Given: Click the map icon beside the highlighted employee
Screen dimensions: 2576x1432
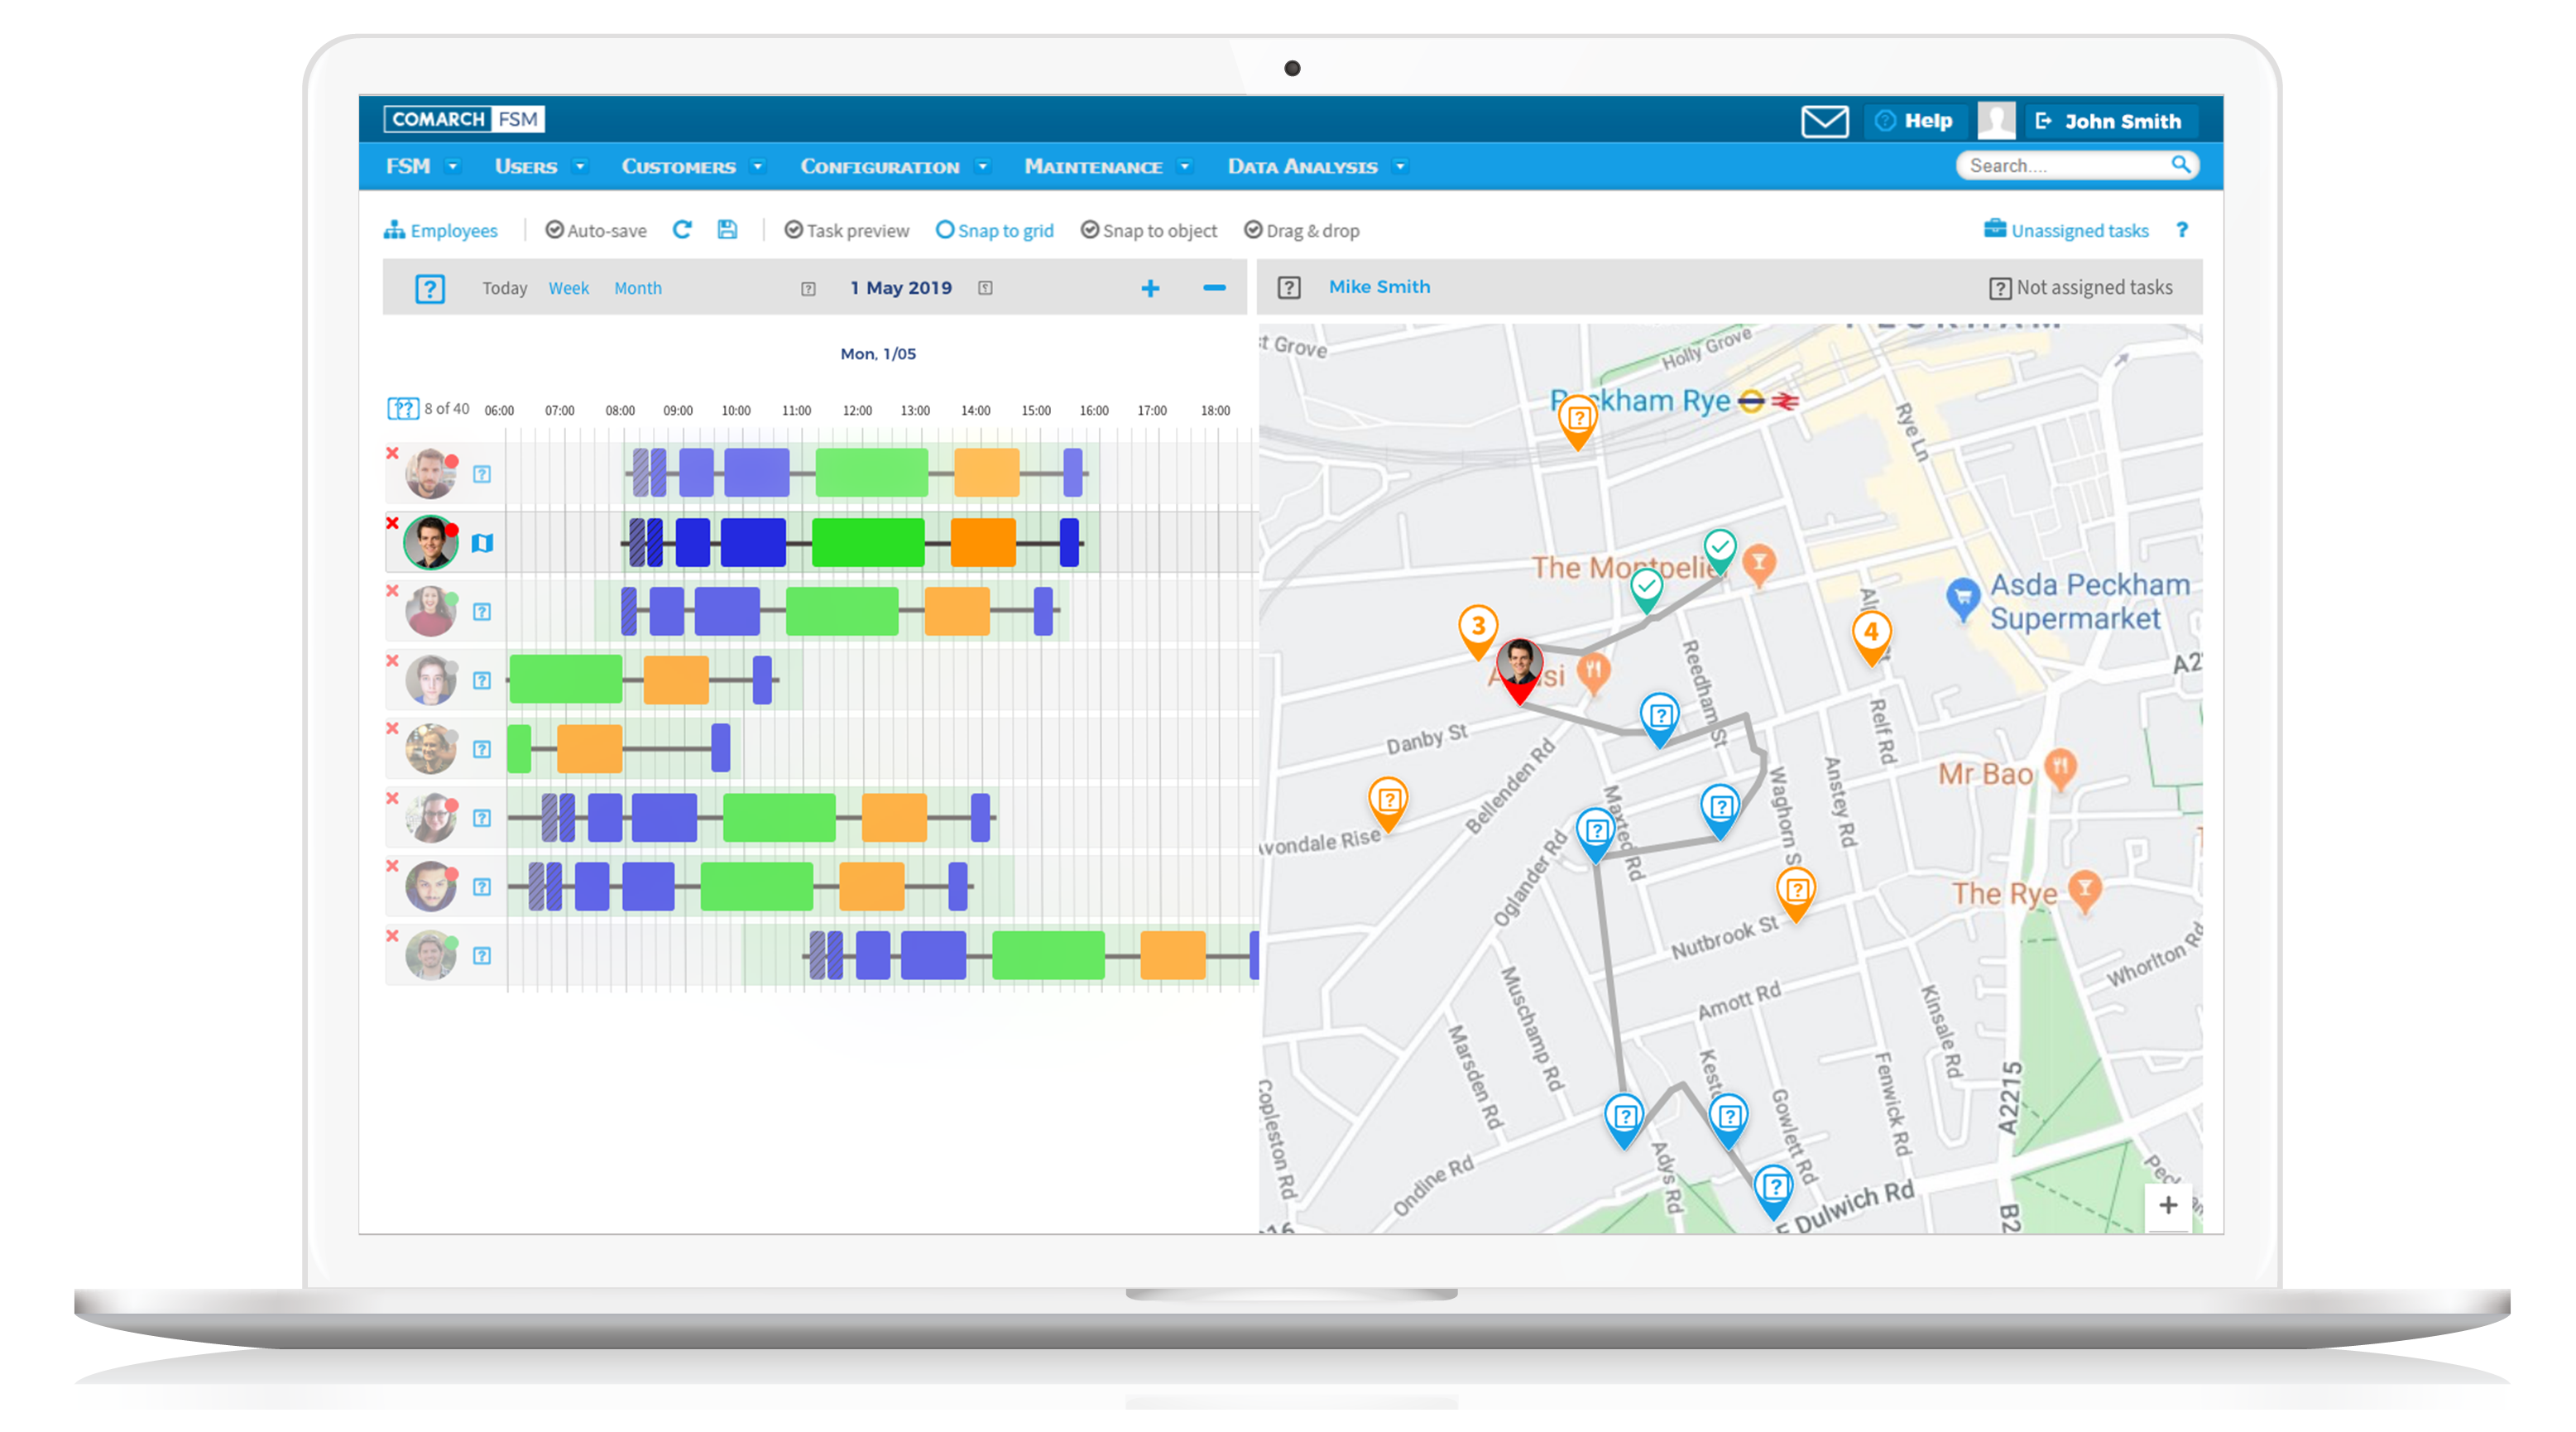Looking at the screenshot, I should pos(482,543).
